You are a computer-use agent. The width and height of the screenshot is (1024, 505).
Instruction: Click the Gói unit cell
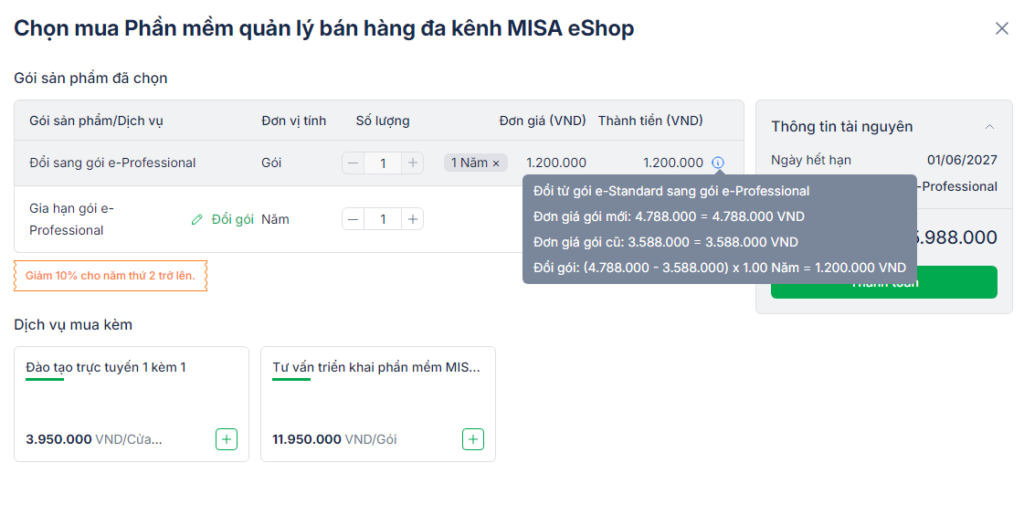[271, 163]
